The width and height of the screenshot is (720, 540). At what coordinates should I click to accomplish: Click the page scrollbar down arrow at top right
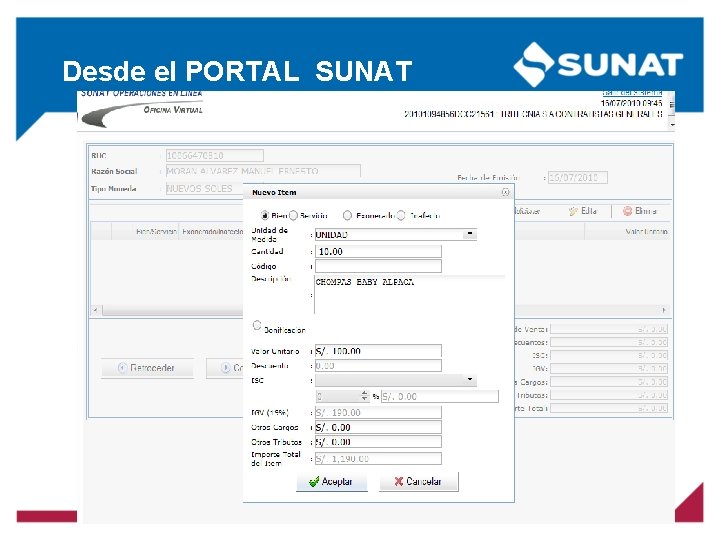pyautogui.click(x=672, y=124)
